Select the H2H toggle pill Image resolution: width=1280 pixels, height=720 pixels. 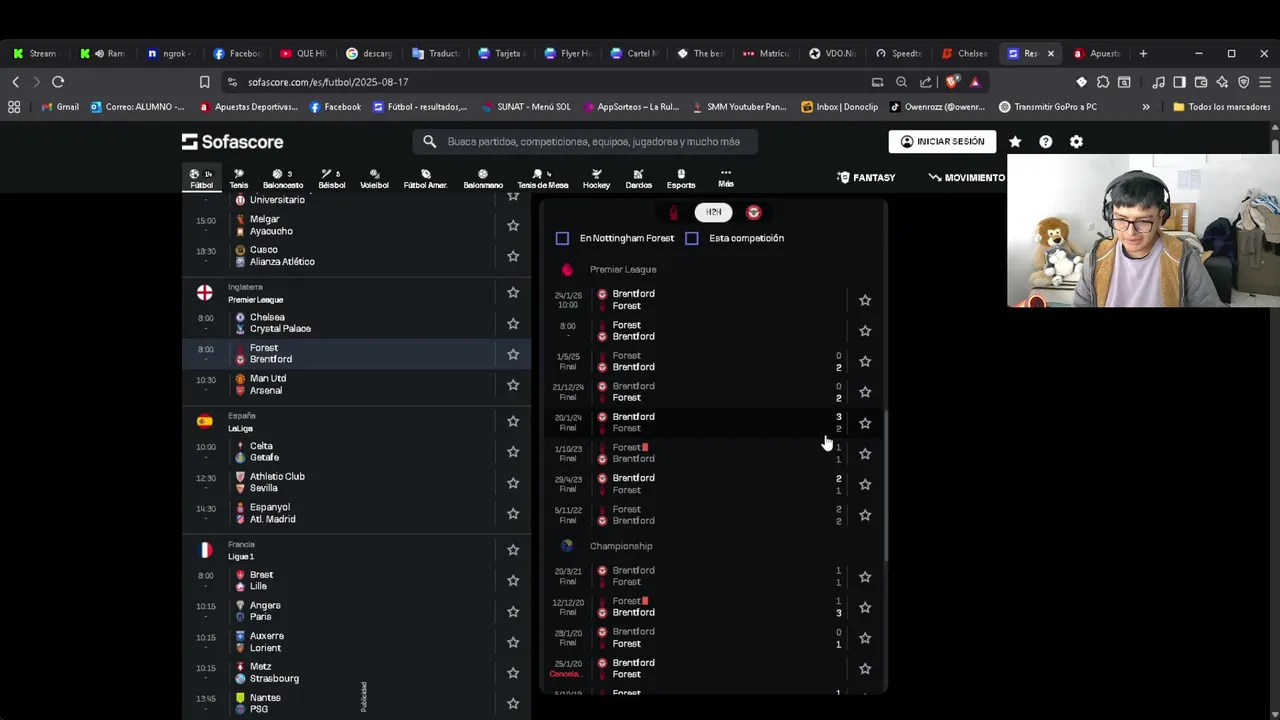click(713, 212)
